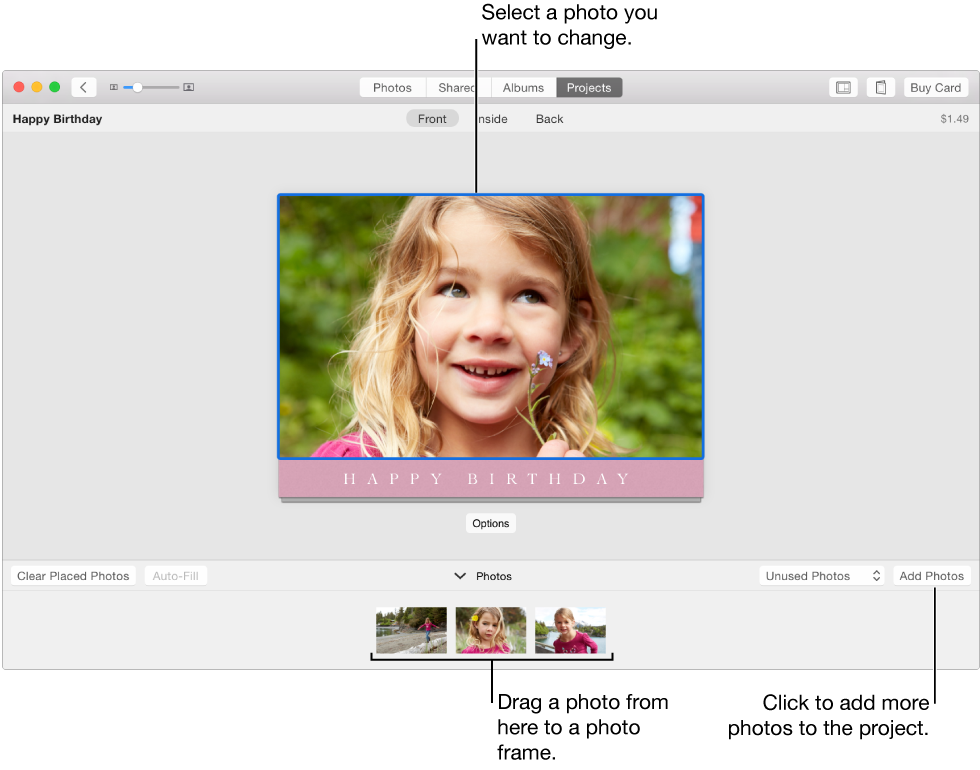This screenshot has width=980, height=770.
Task: Switch to the Front view of the card
Action: pos(432,118)
